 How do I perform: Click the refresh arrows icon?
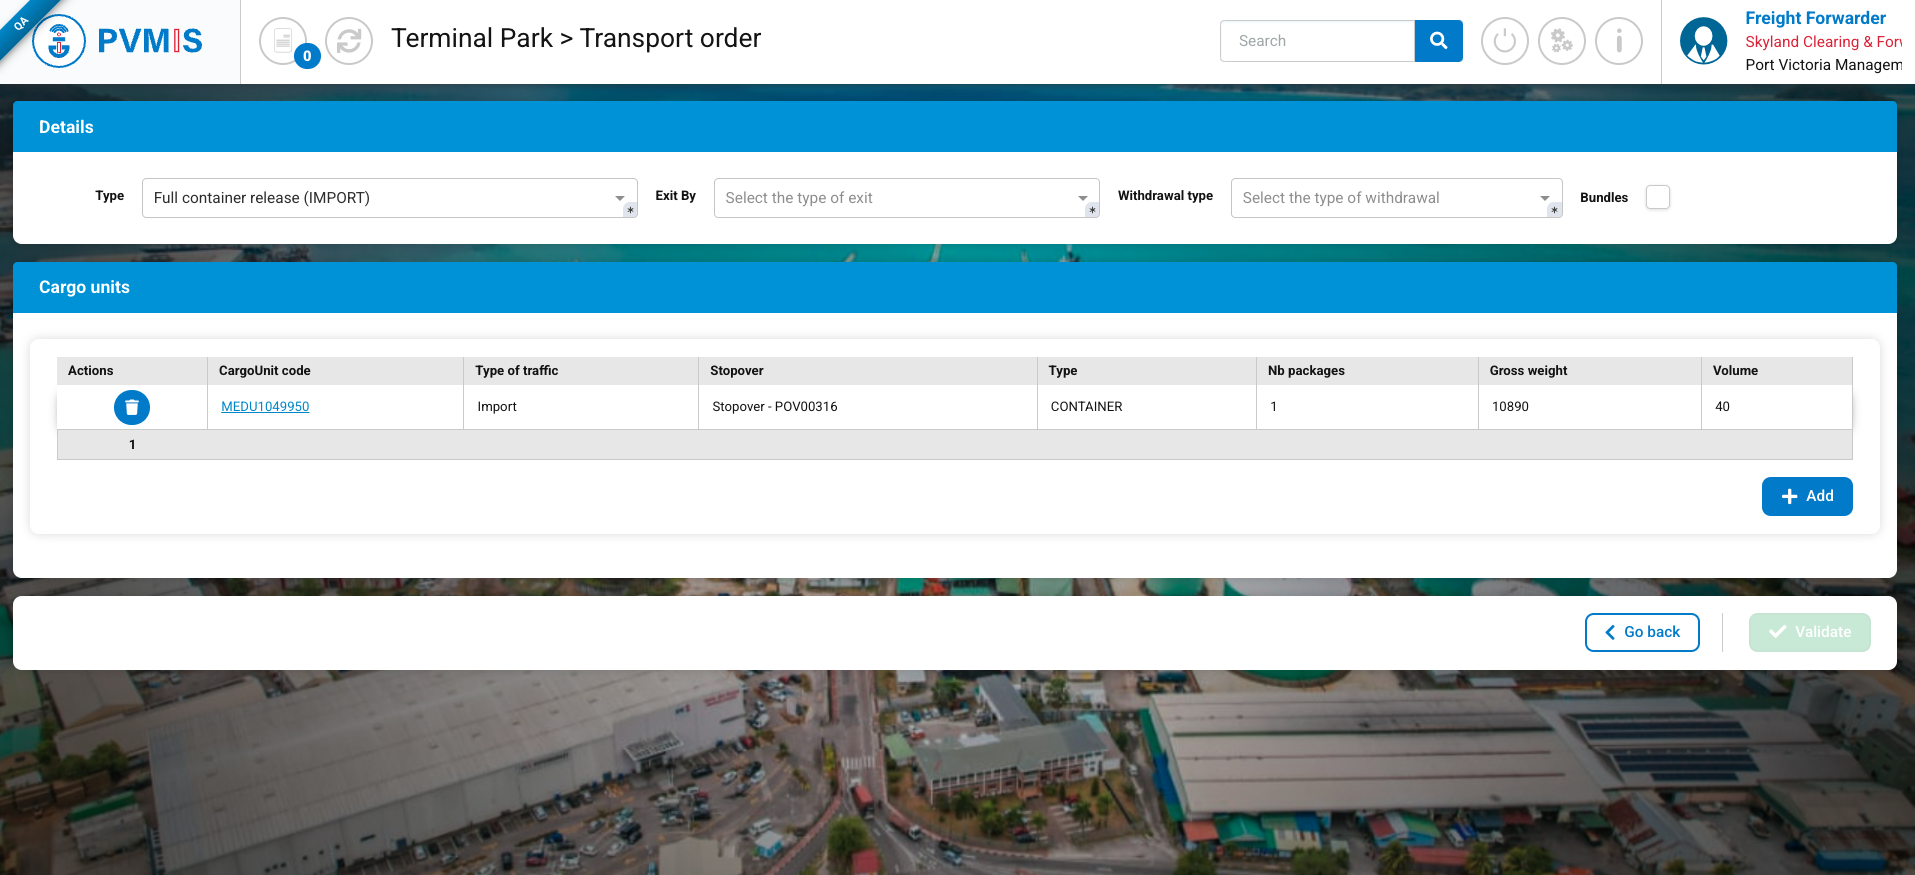(x=349, y=41)
